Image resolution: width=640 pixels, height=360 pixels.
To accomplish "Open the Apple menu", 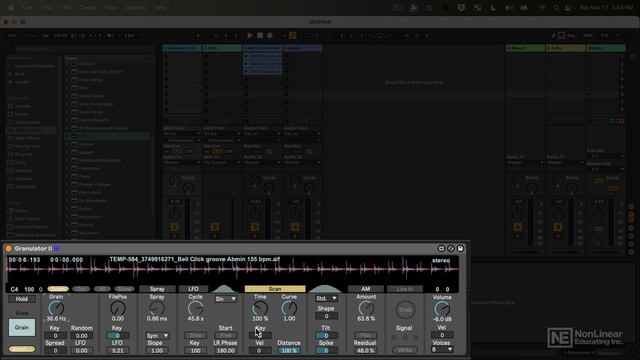I will pyautogui.click(x=11, y=8).
